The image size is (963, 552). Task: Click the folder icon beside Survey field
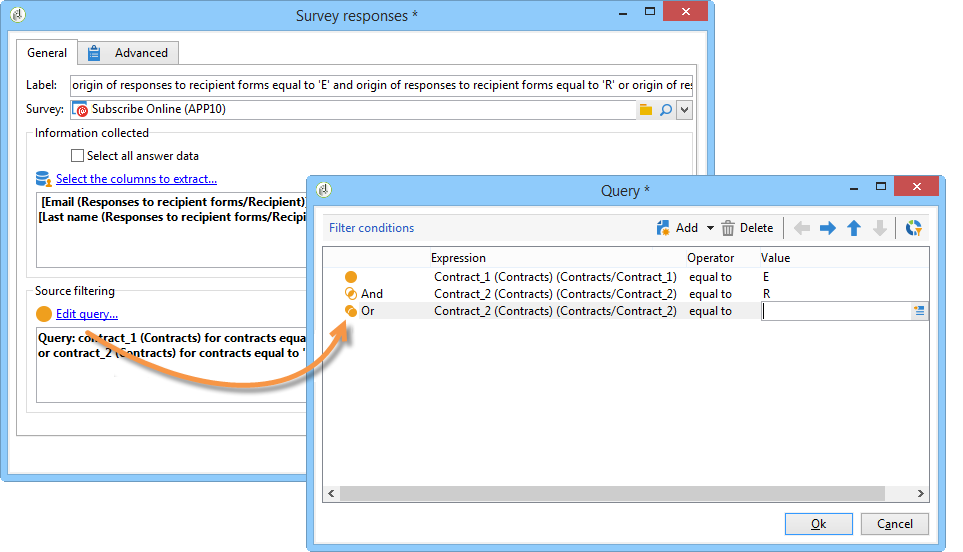[x=645, y=110]
